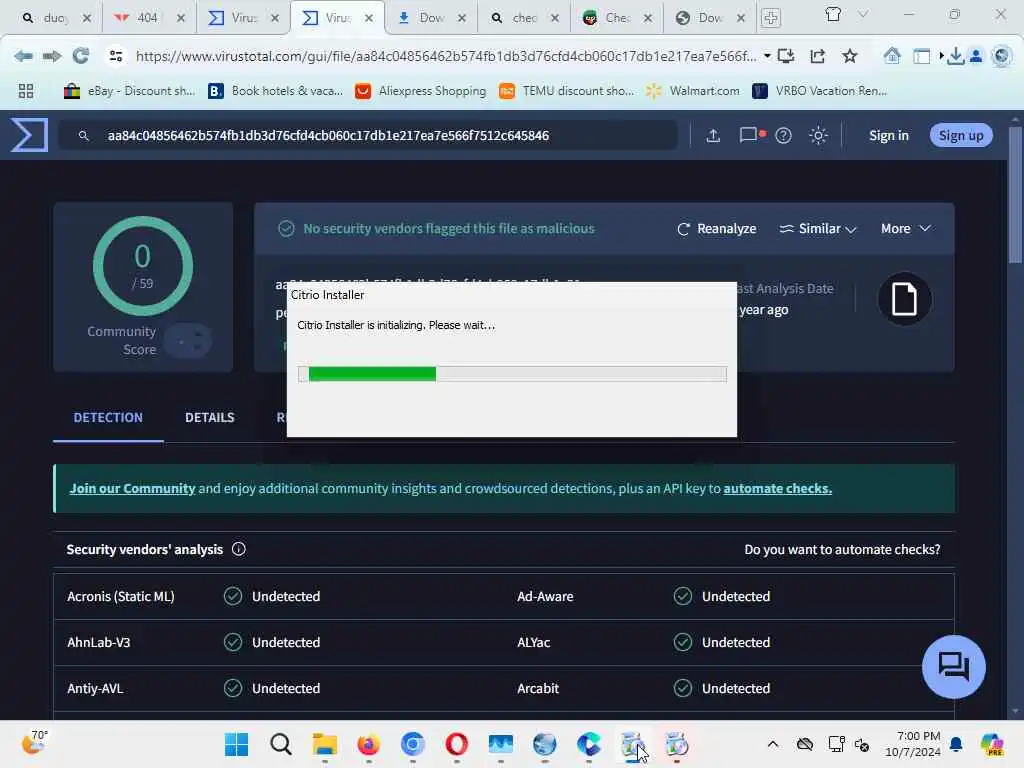
Task: Click the detection score circle 0/59
Action: click(x=143, y=266)
